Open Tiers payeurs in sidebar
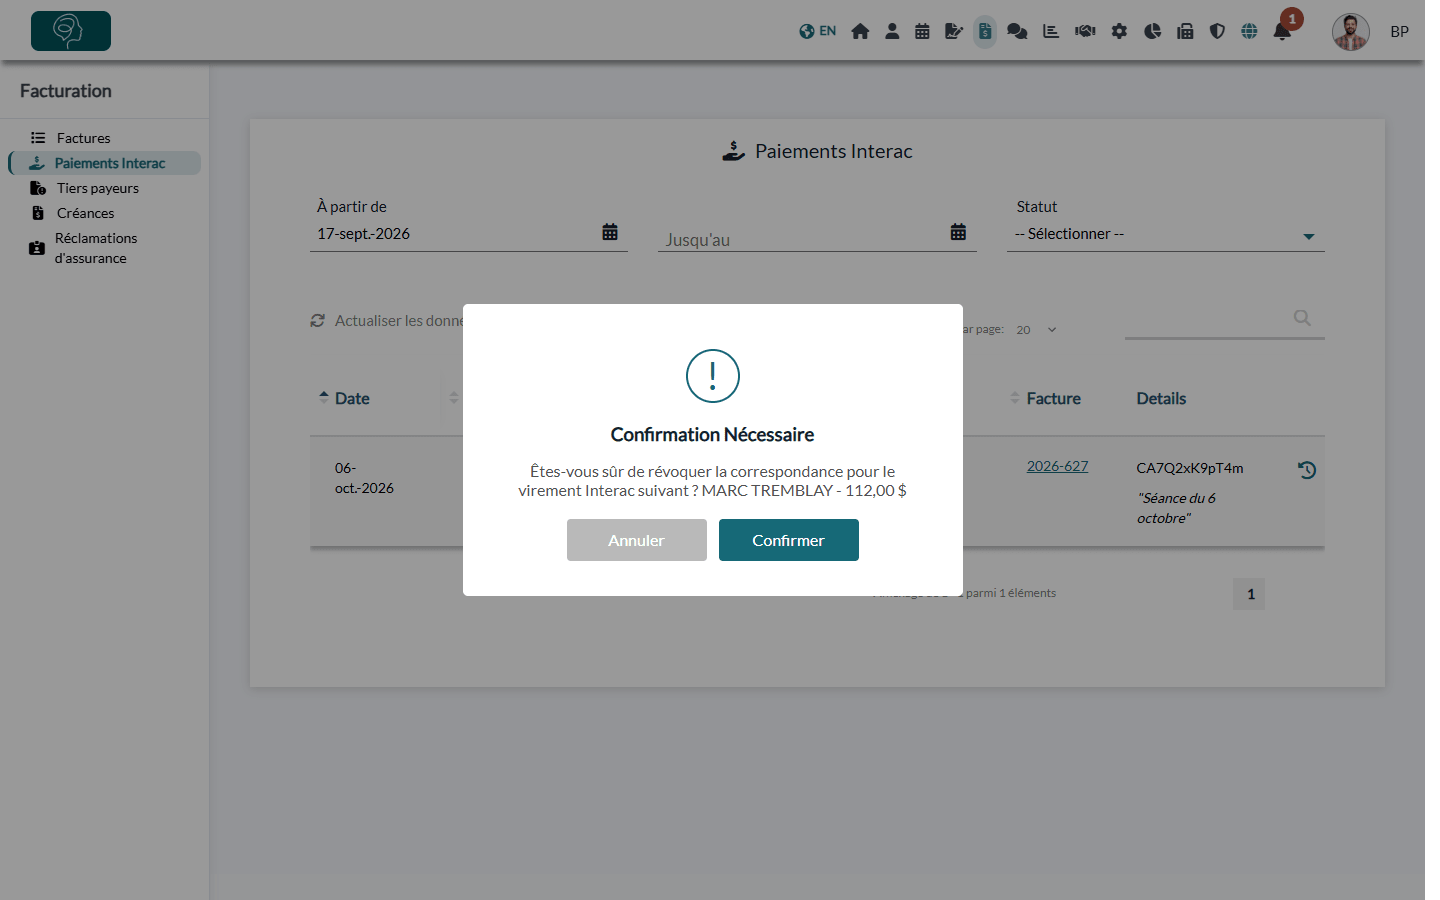This screenshot has height=900, width=1440. 97,188
